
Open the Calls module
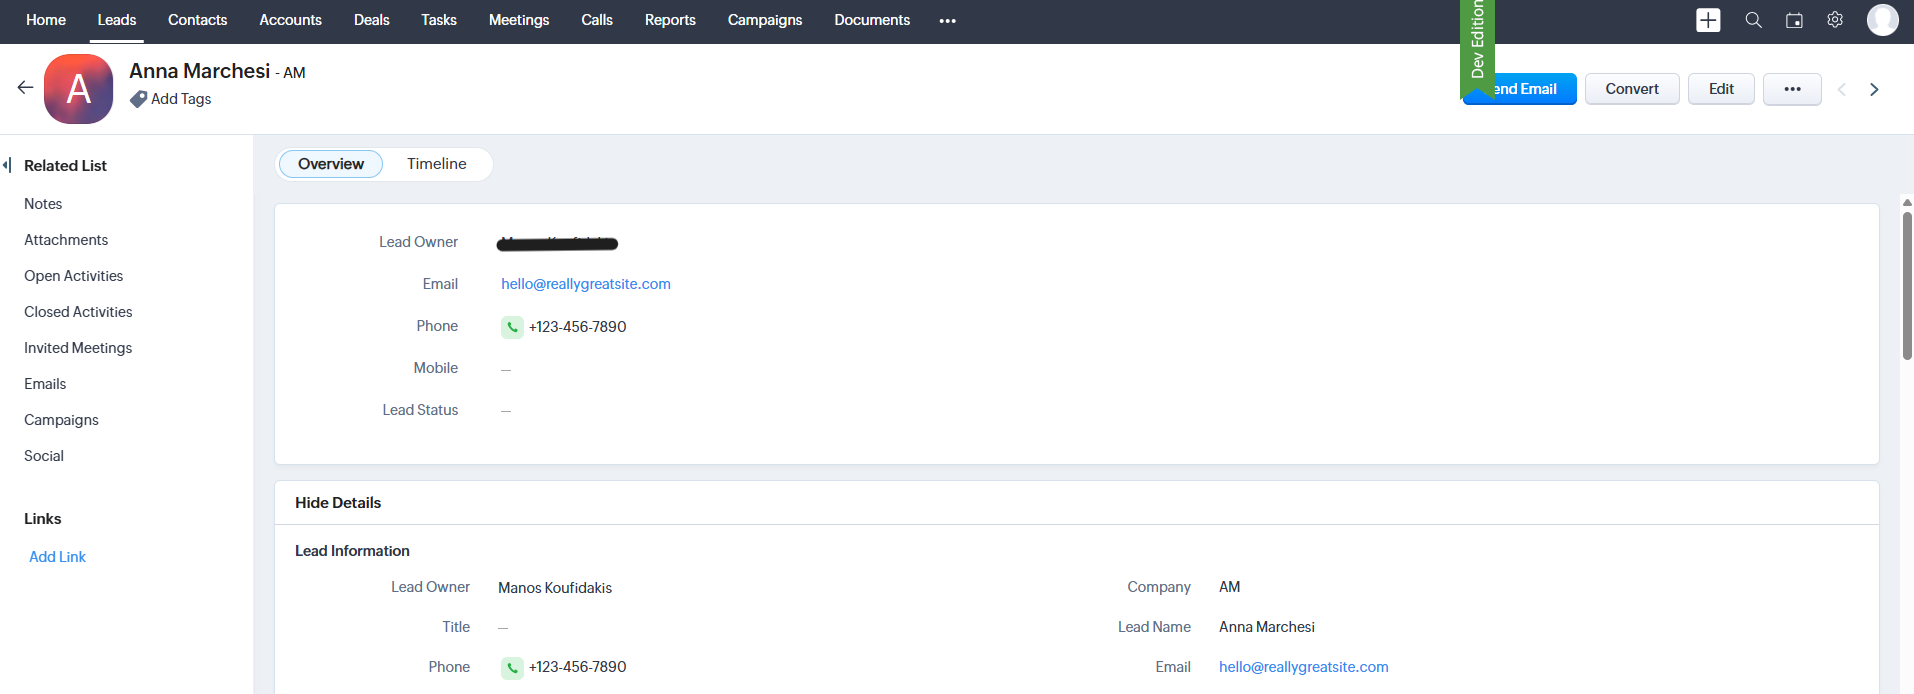click(597, 20)
